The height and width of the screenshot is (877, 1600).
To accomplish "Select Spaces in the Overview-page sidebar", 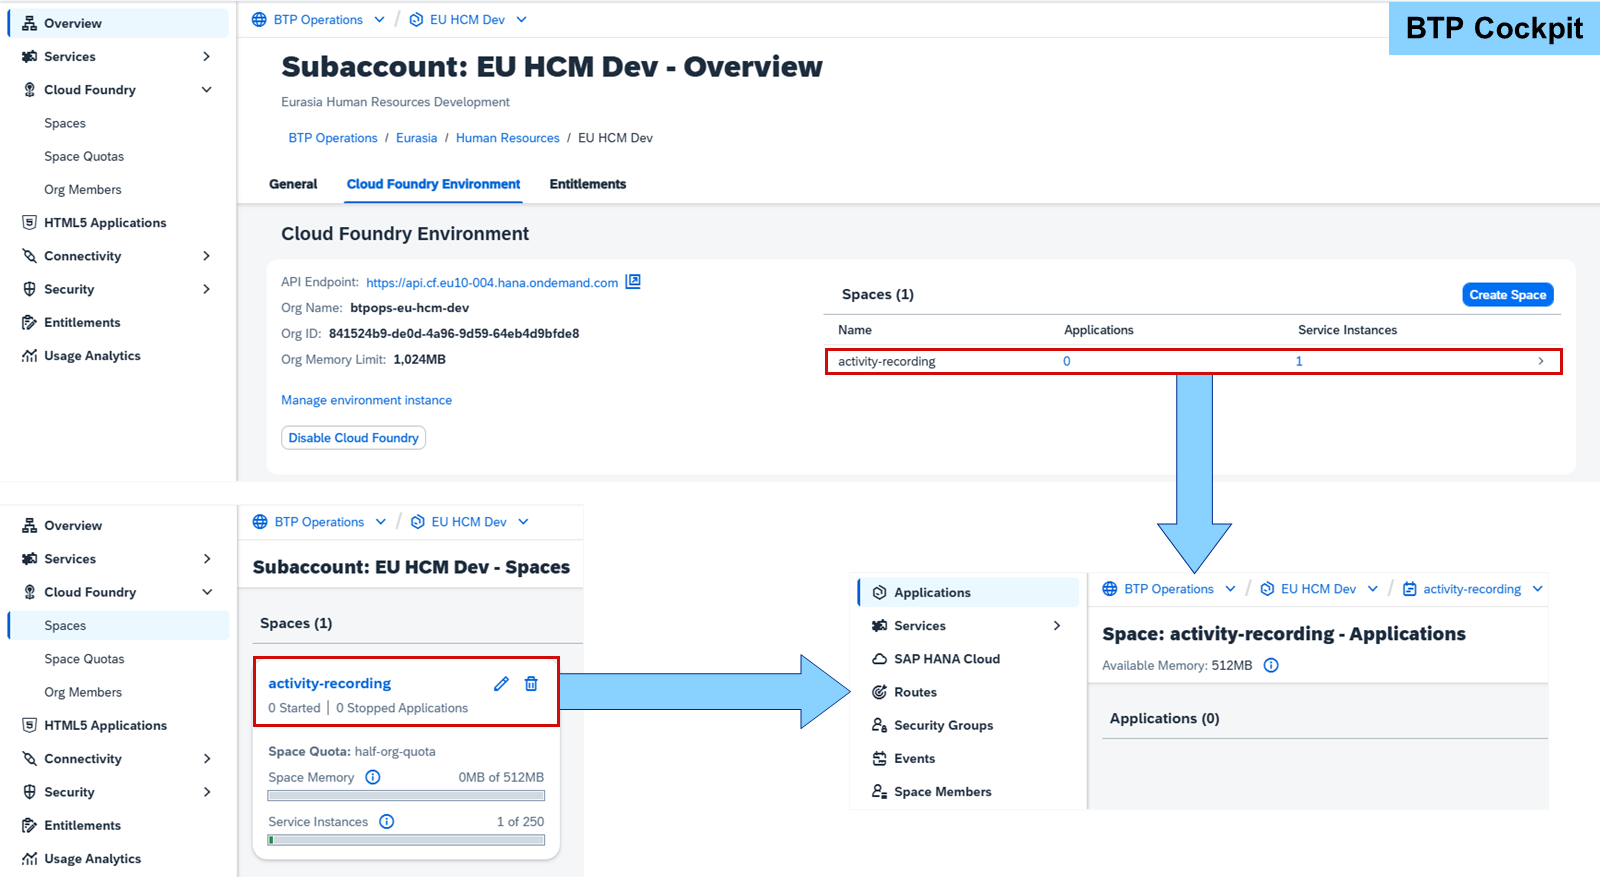I will tap(65, 123).
